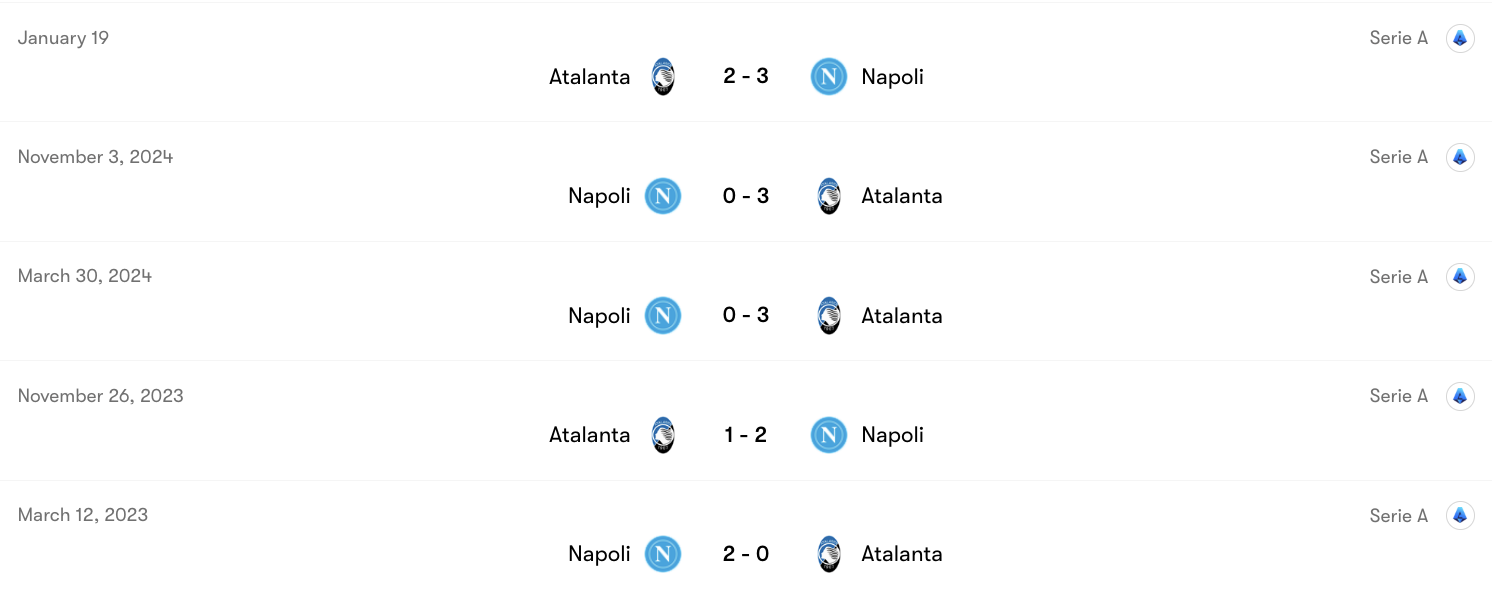Click the Serie A text beside November 3, 2024

click(1398, 156)
